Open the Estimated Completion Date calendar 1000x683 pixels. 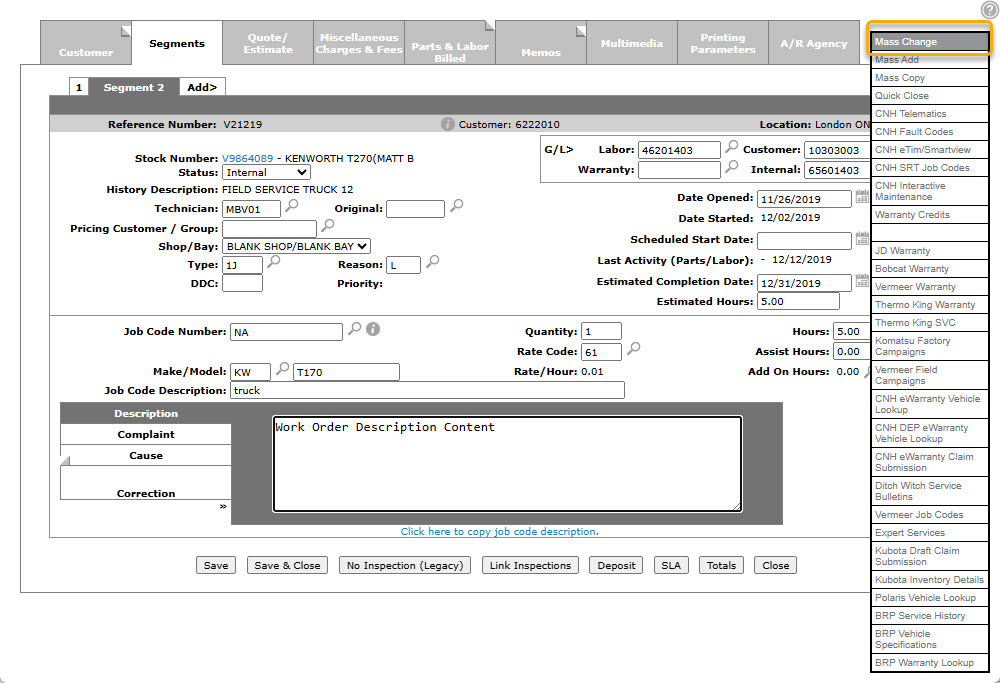[x=862, y=283]
